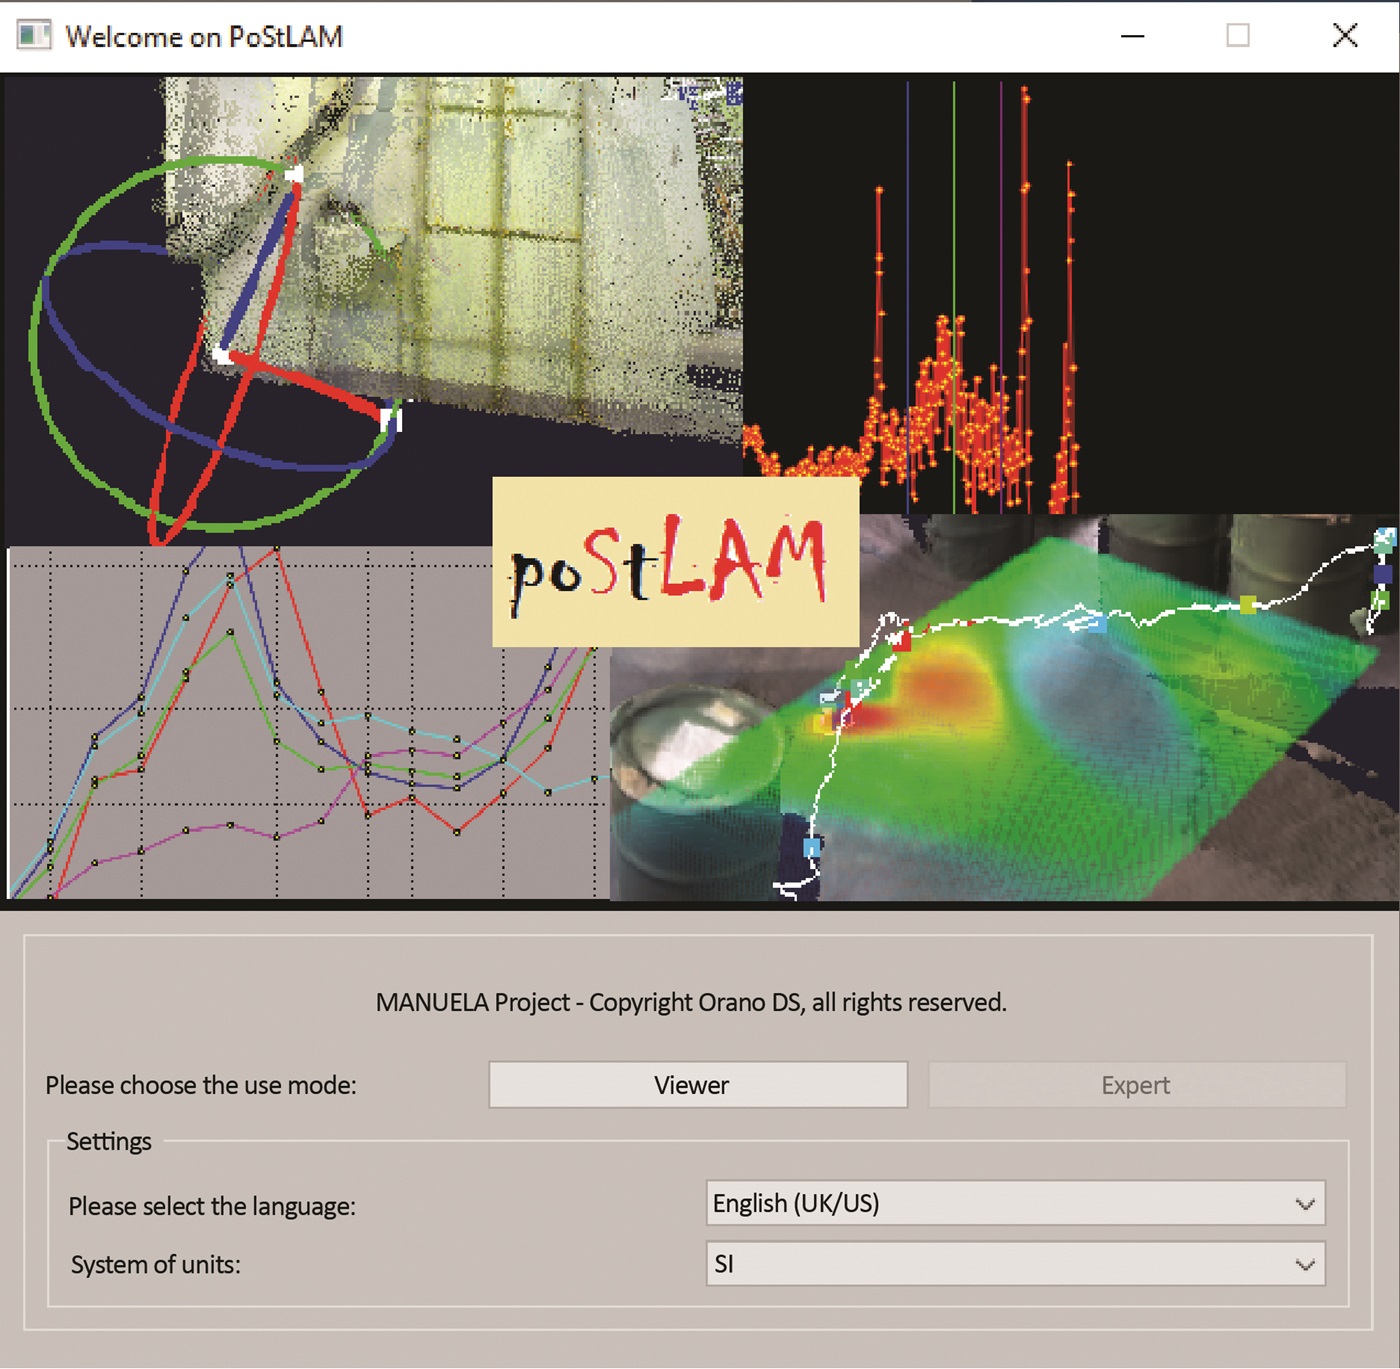Click the chevron on the units dropdown
This screenshot has height=1369, width=1400.
[x=1304, y=1265]
